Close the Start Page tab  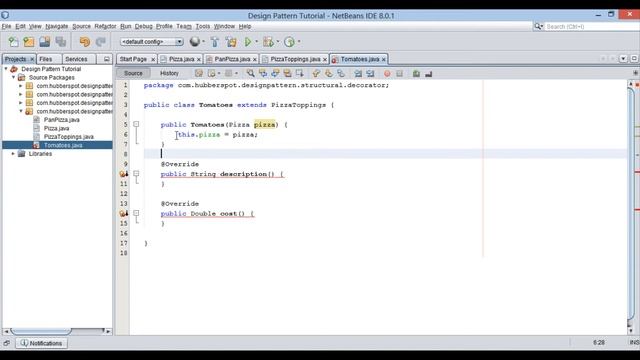tap(153, 60)
